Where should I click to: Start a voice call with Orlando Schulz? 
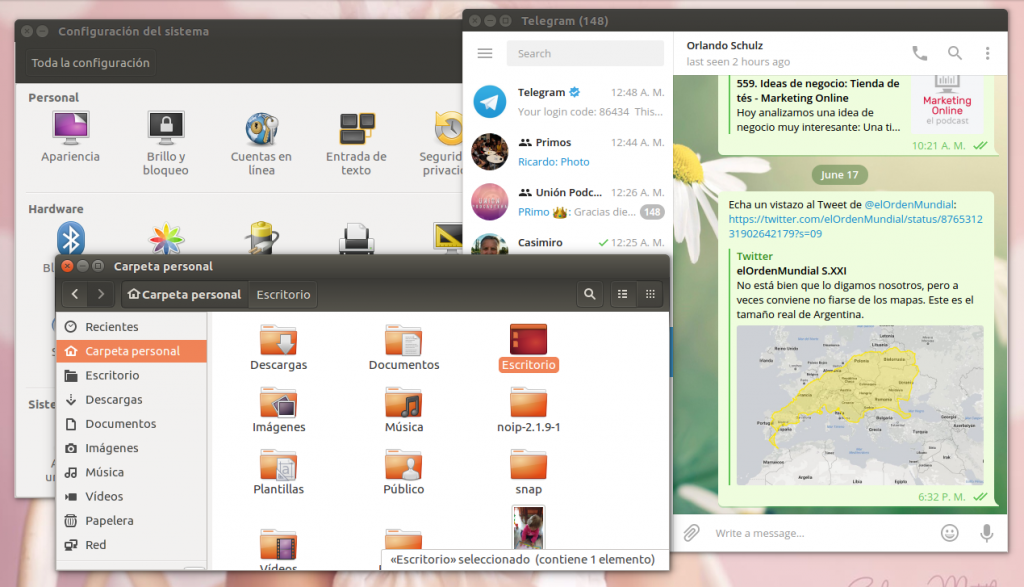920,54
